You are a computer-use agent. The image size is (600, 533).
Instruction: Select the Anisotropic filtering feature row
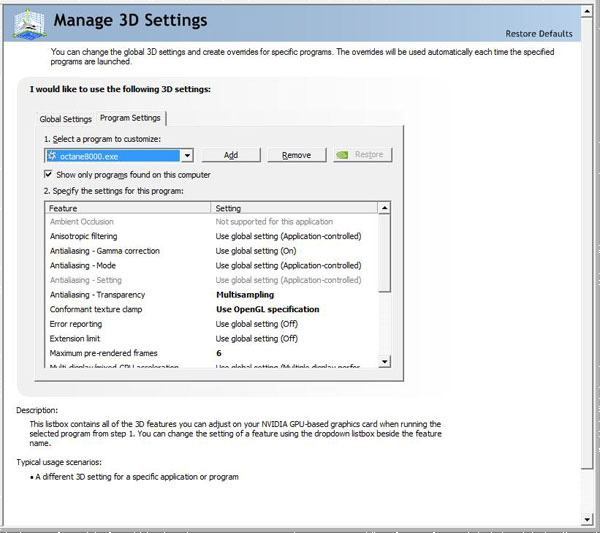212,236
